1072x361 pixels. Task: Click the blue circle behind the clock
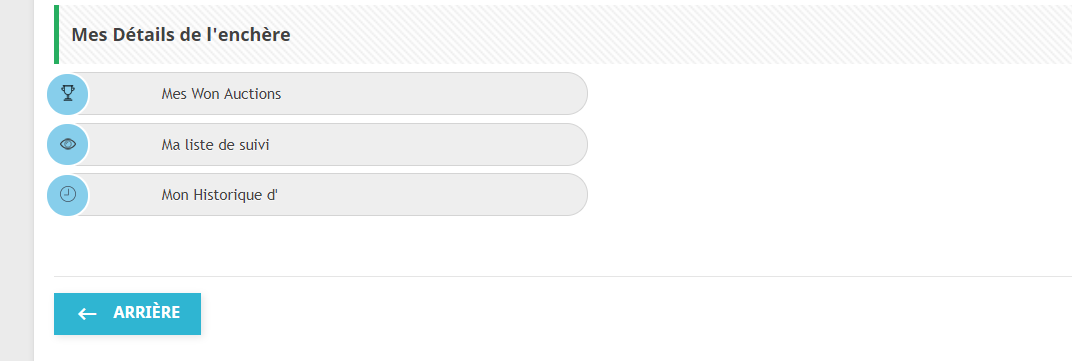click(x=68, y=195)
